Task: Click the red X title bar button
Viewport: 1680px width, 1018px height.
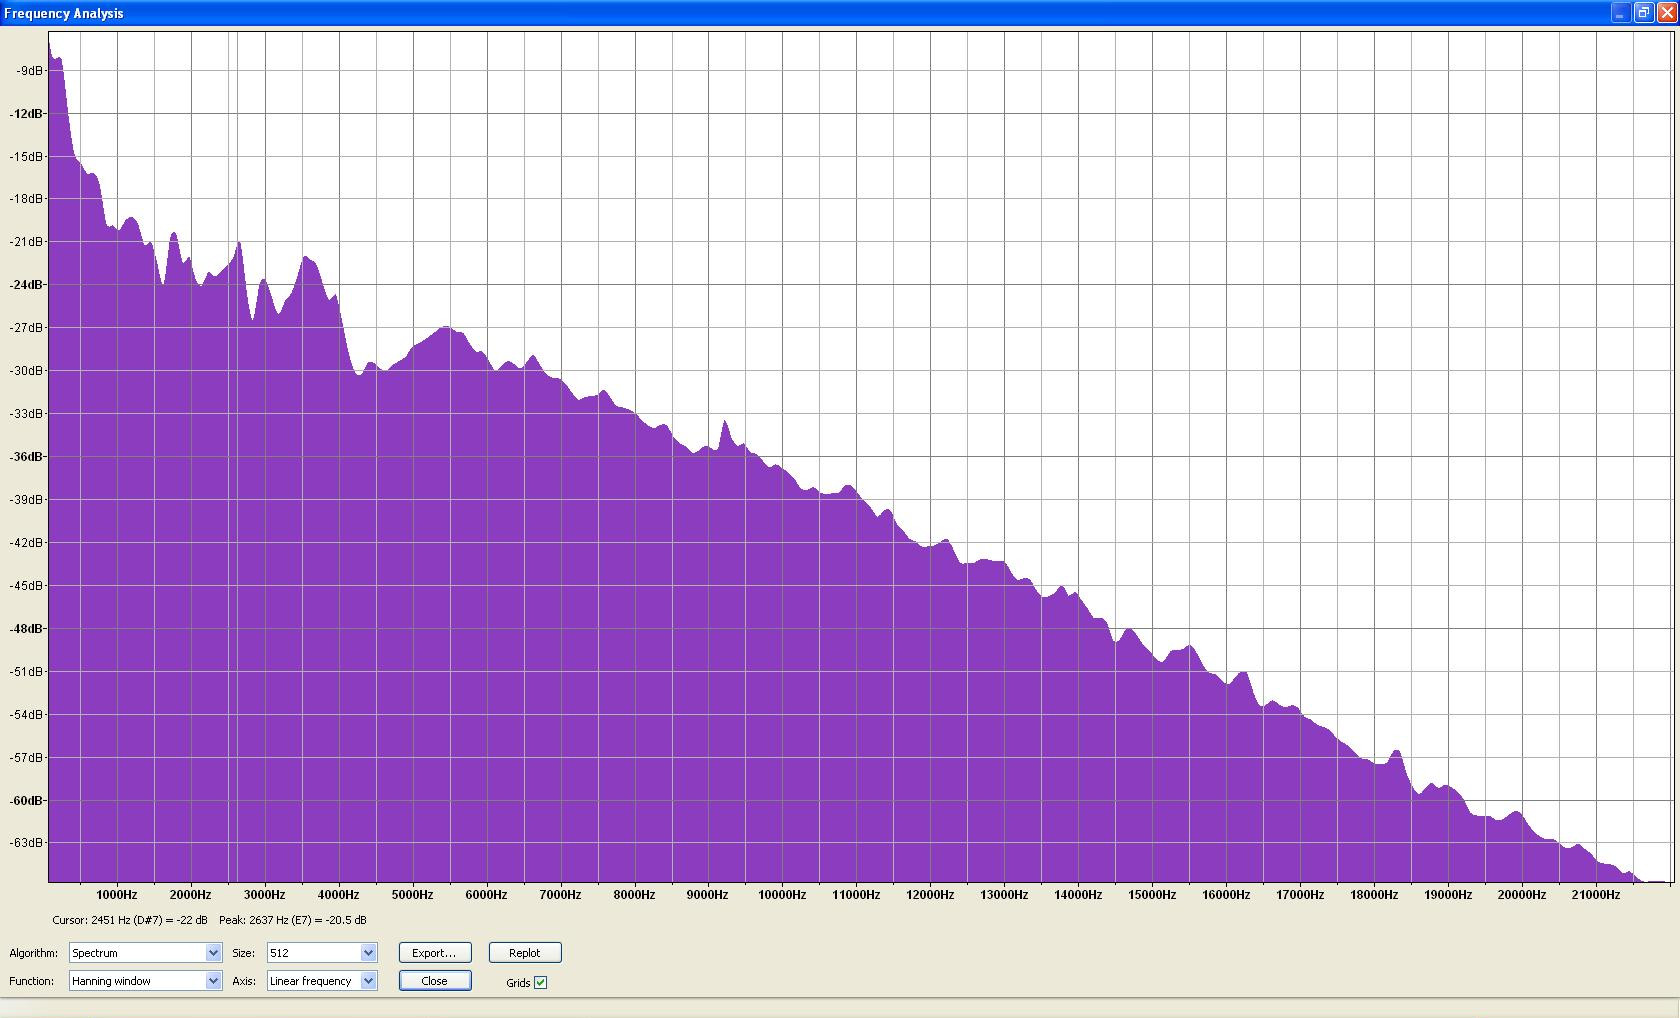Action: pos(1667,13)
